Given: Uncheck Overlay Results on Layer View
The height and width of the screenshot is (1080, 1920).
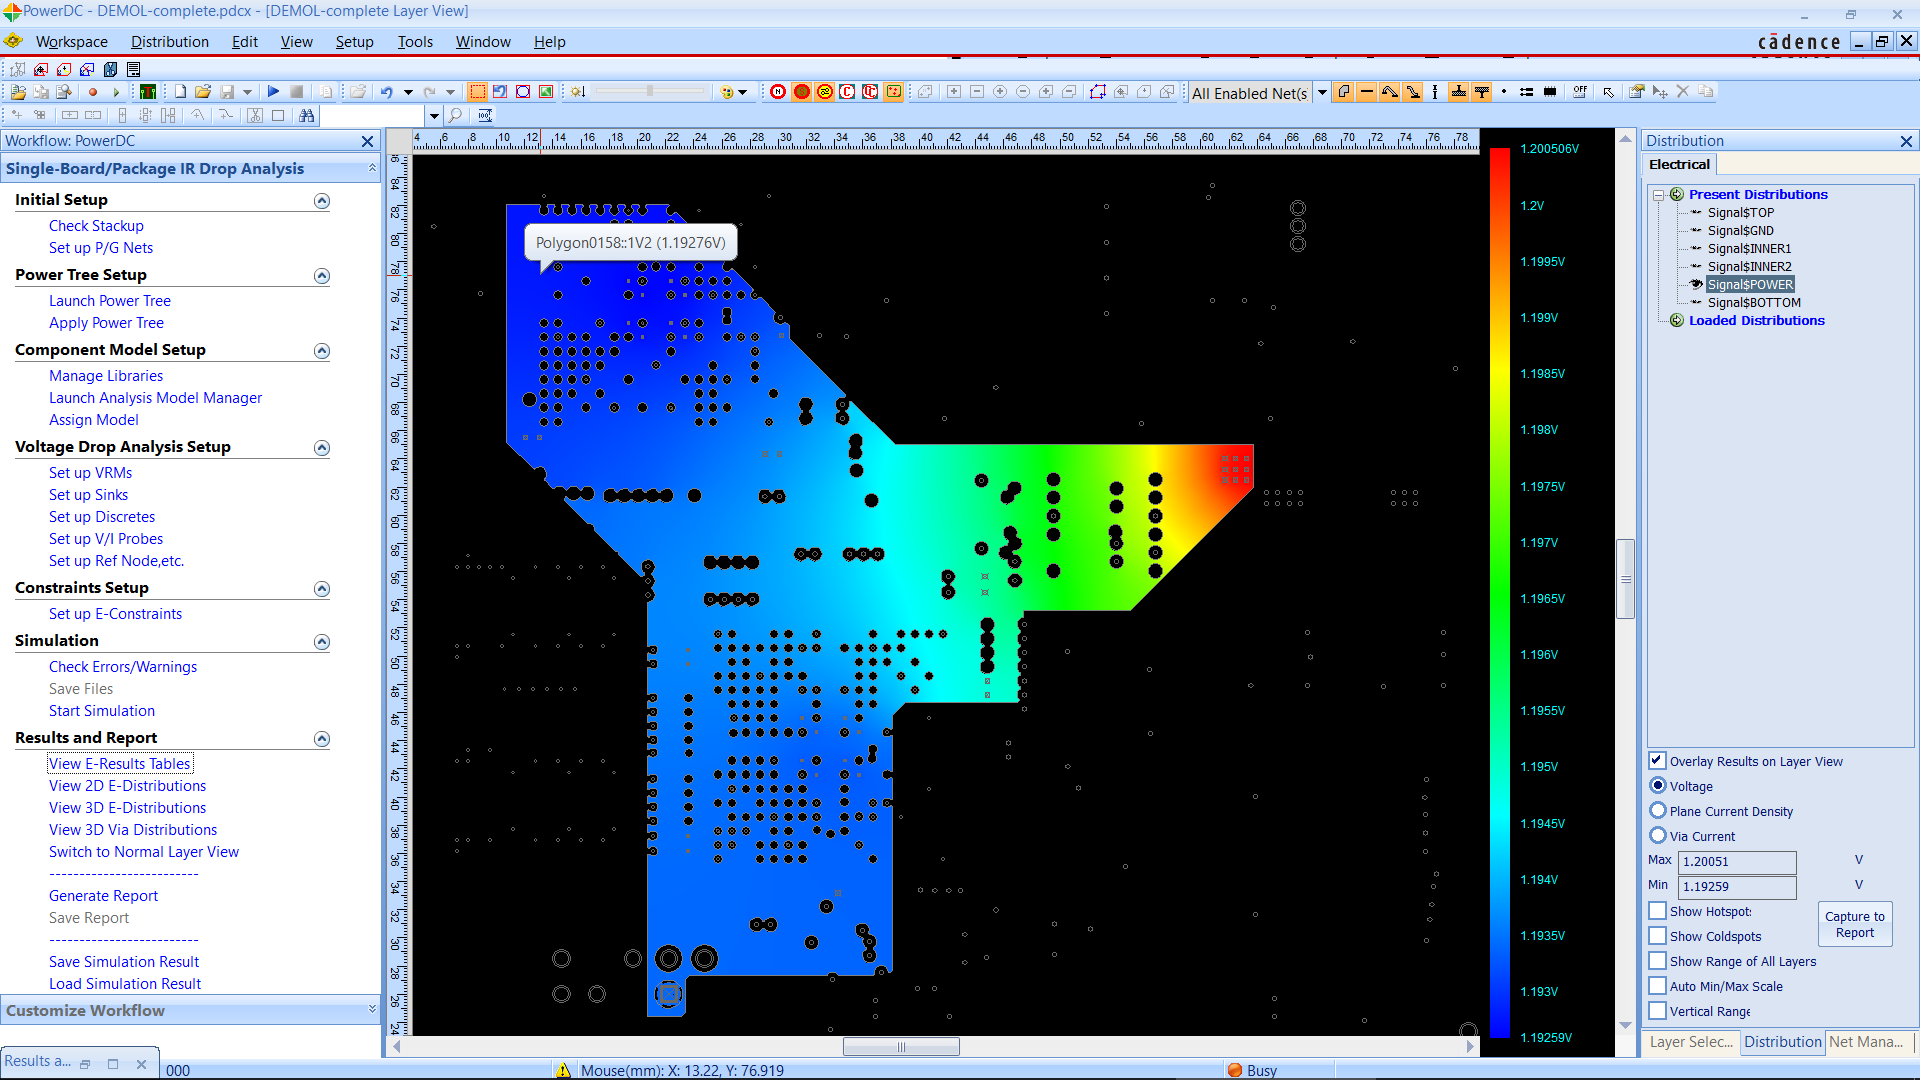Looking at the screenshot, I should tap(1657, 761).
